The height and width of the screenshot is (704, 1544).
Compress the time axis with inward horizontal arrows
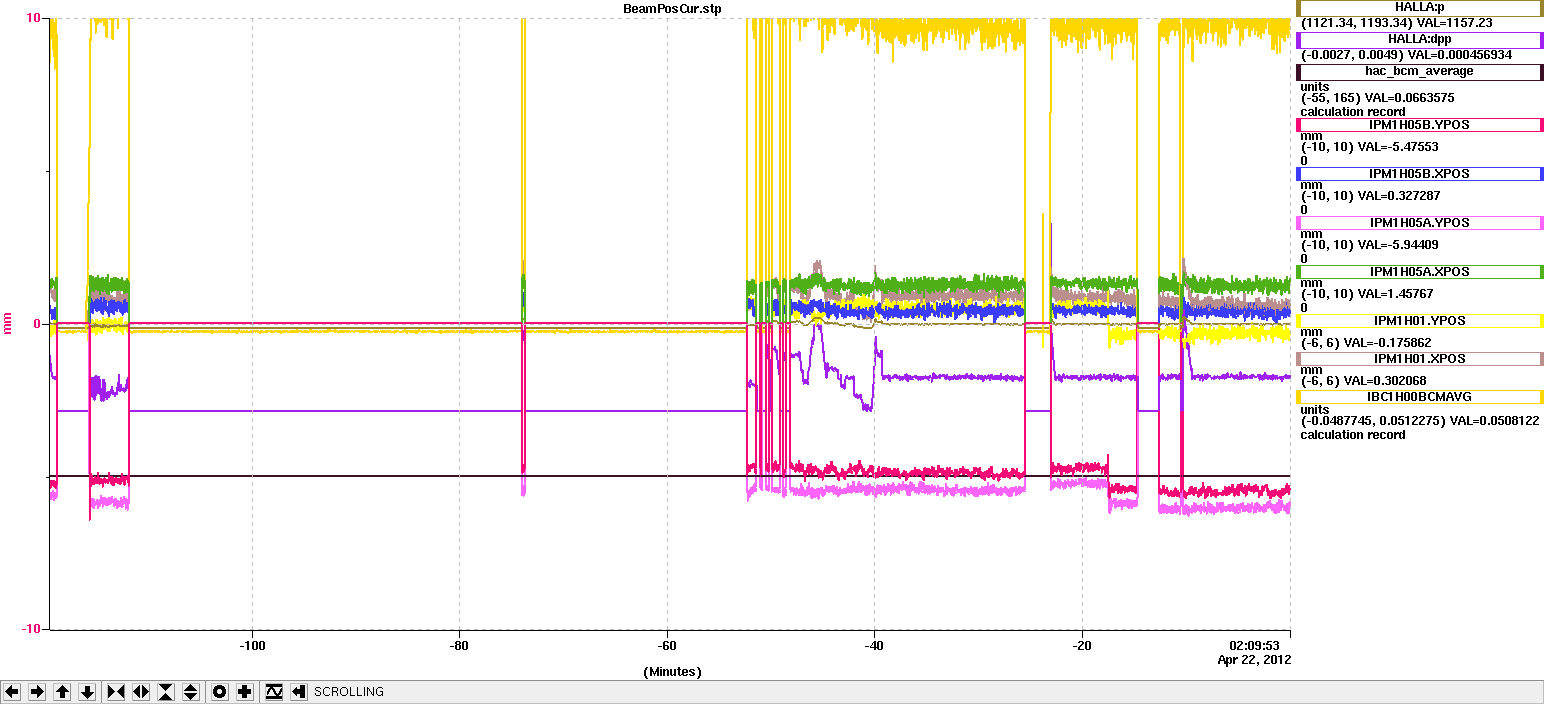click(116, 691)
